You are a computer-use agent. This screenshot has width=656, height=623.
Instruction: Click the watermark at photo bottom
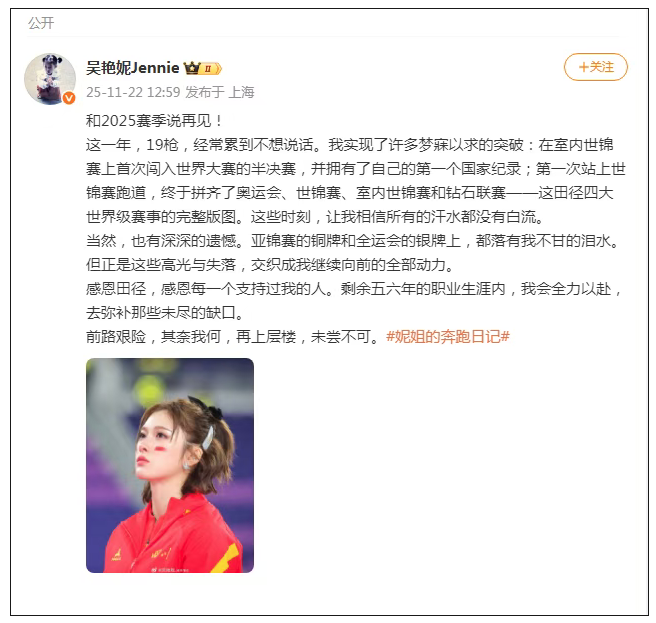(x=170, y=569)
